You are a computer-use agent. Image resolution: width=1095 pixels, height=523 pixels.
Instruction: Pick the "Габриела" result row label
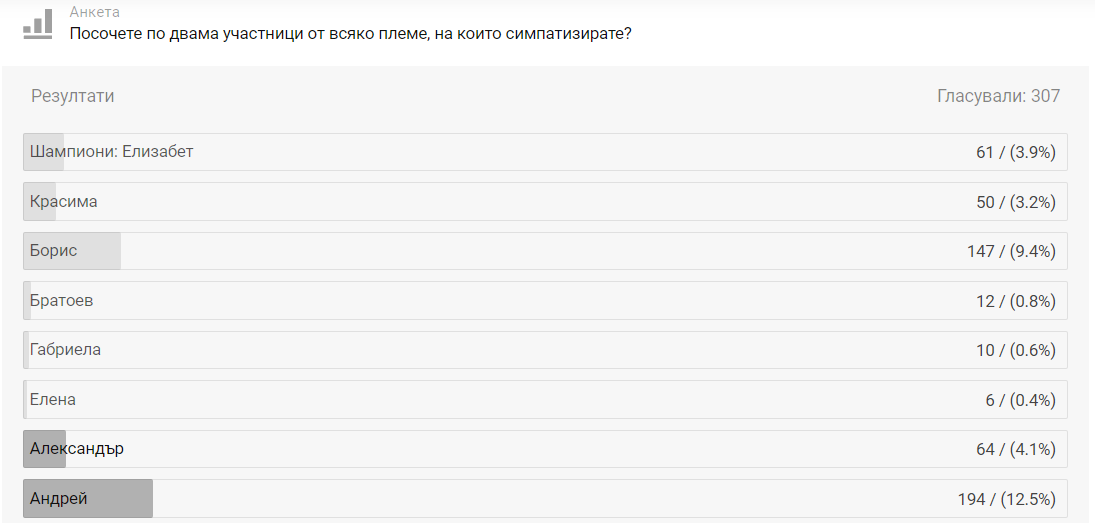click(x=66, y=350)
